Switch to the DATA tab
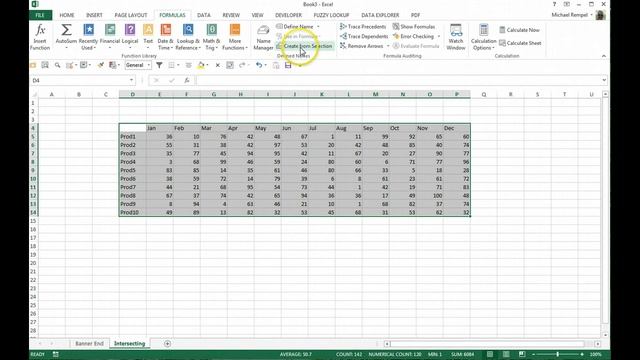The width and height of the screenshot is (640, 360). point(204,15)
